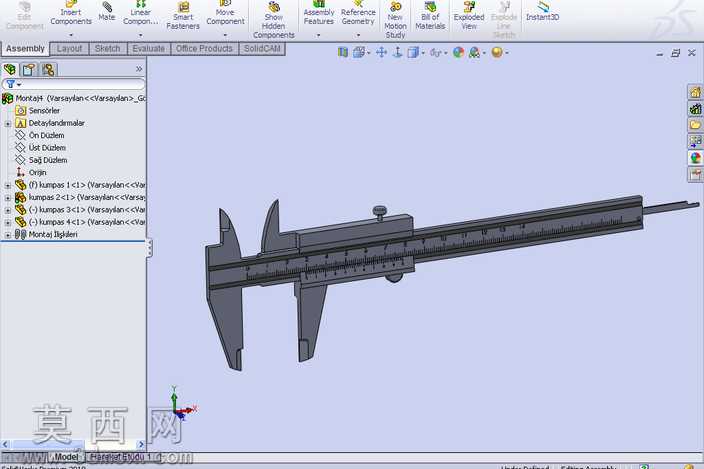Open the File Explorer task pane icon
Image resolution: width=704 pixels, height=469 pixels.
click(695, 125)
